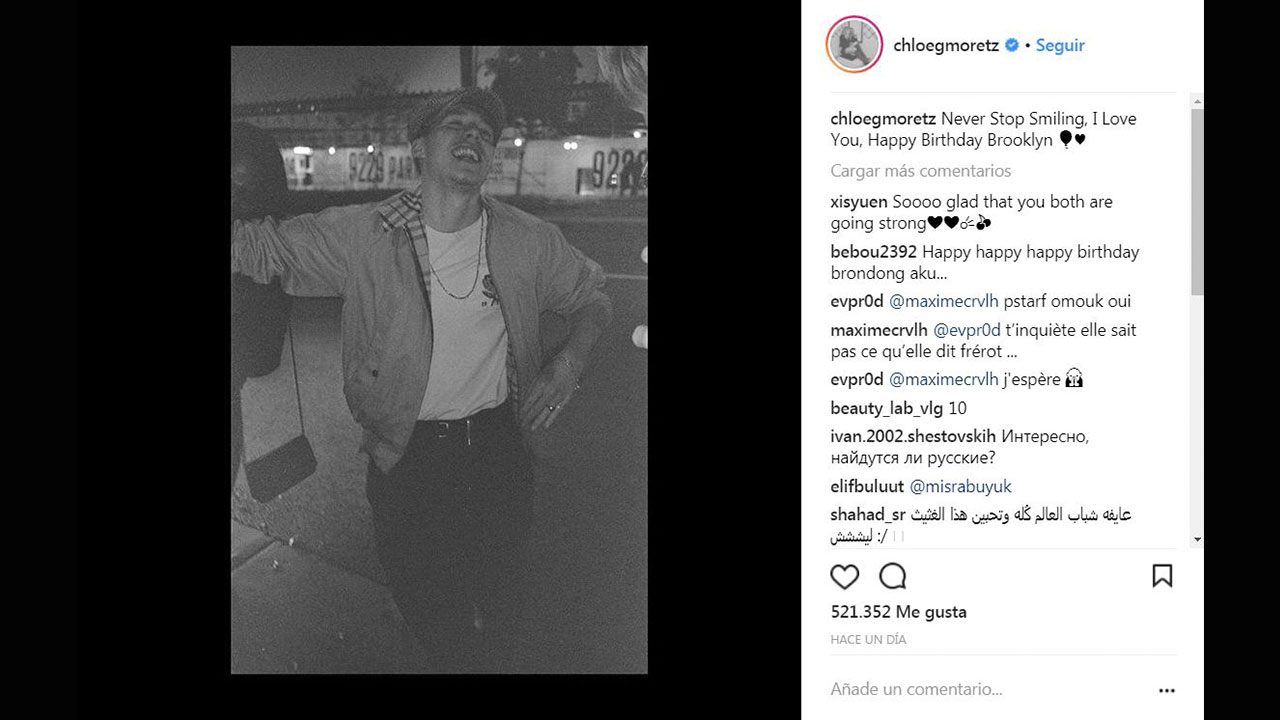Open the @misrabuyuk mention link

[960, 486]
